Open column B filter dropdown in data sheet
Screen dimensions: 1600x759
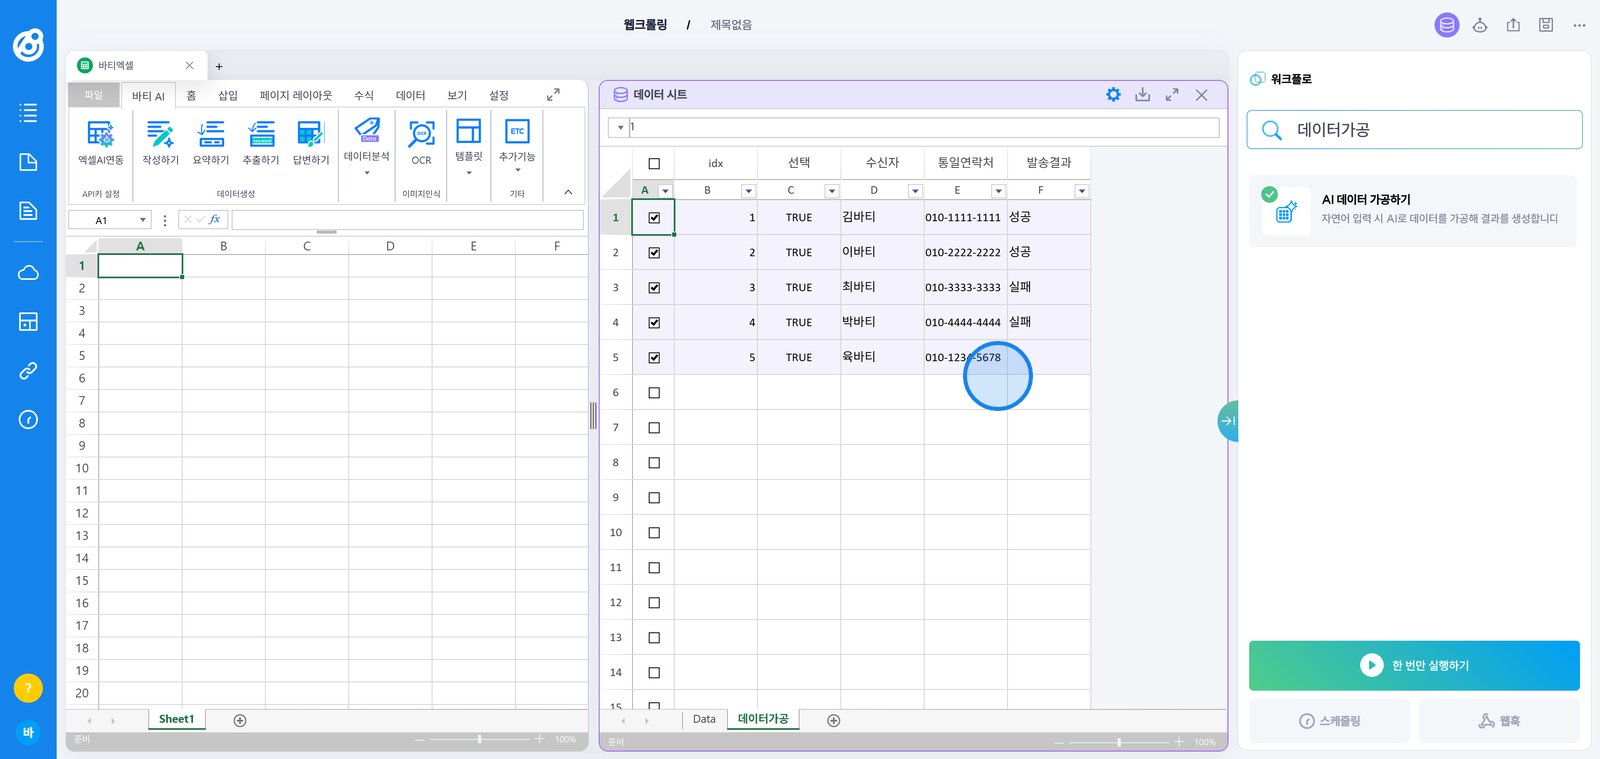pos(748,191)
